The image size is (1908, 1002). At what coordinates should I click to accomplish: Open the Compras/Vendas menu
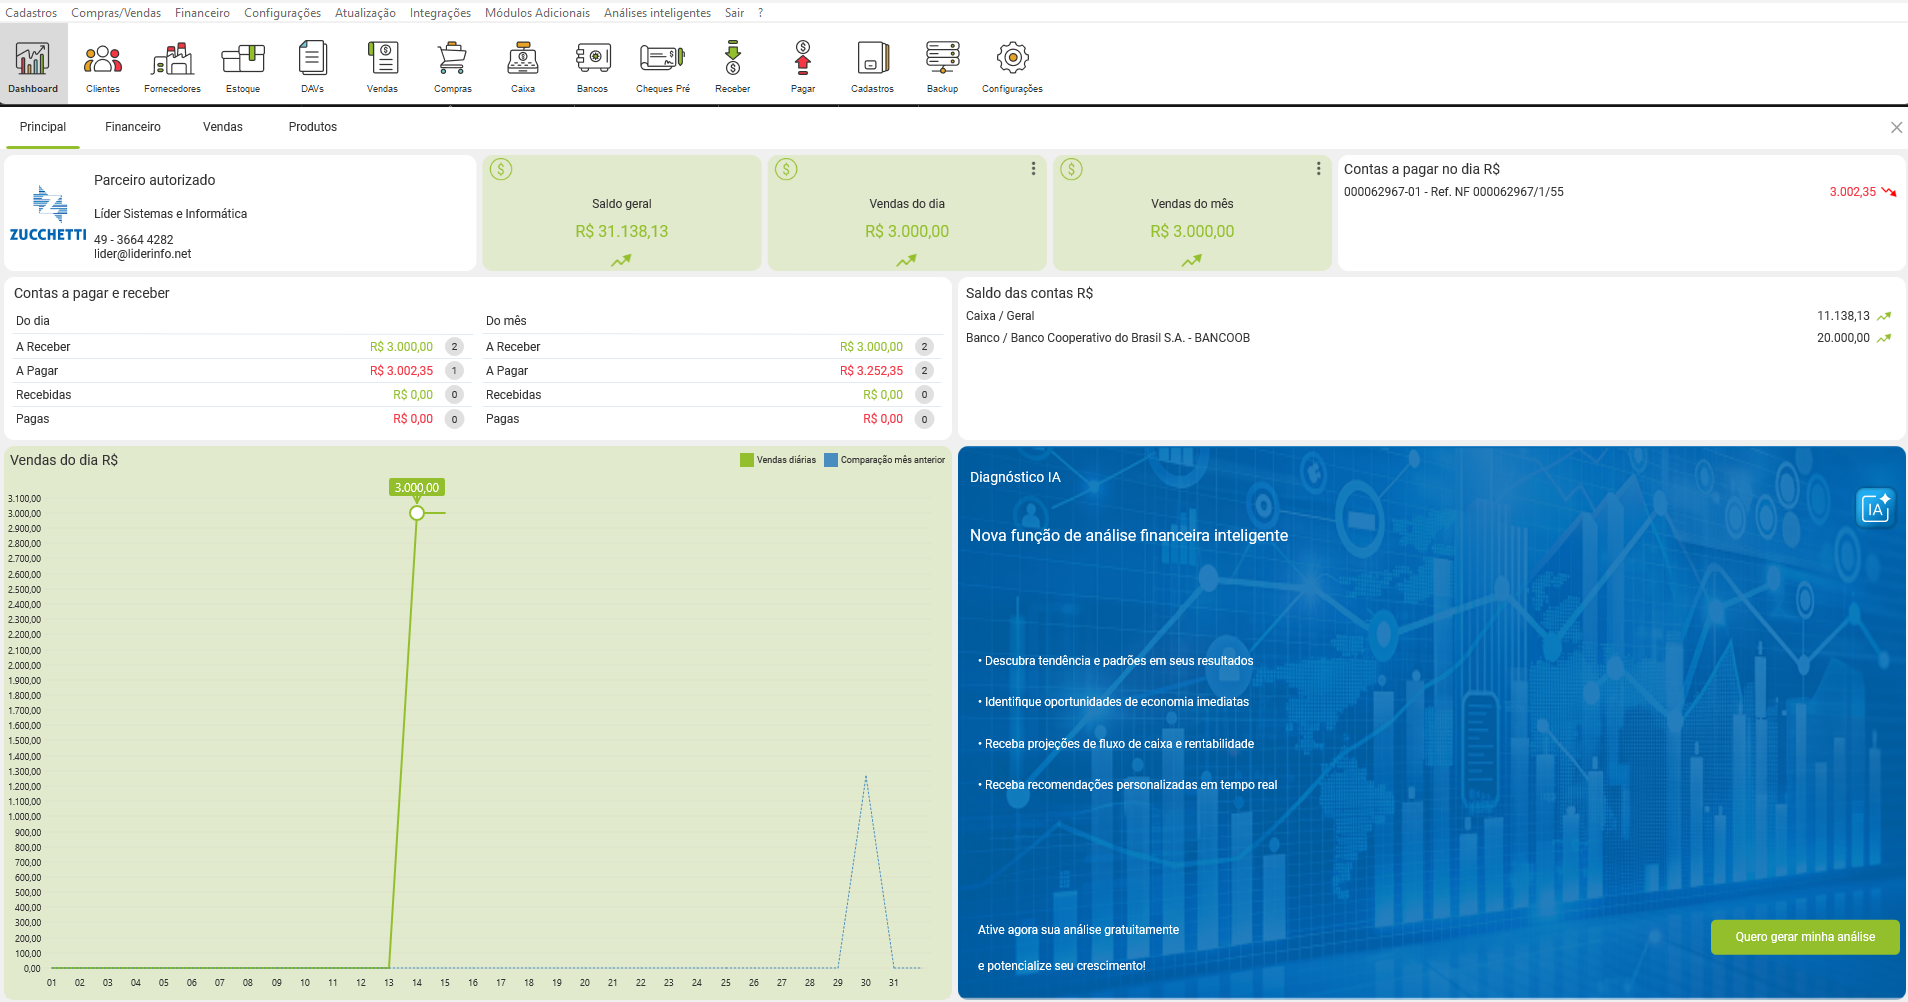pyautogui.click(x=116, y=13)
